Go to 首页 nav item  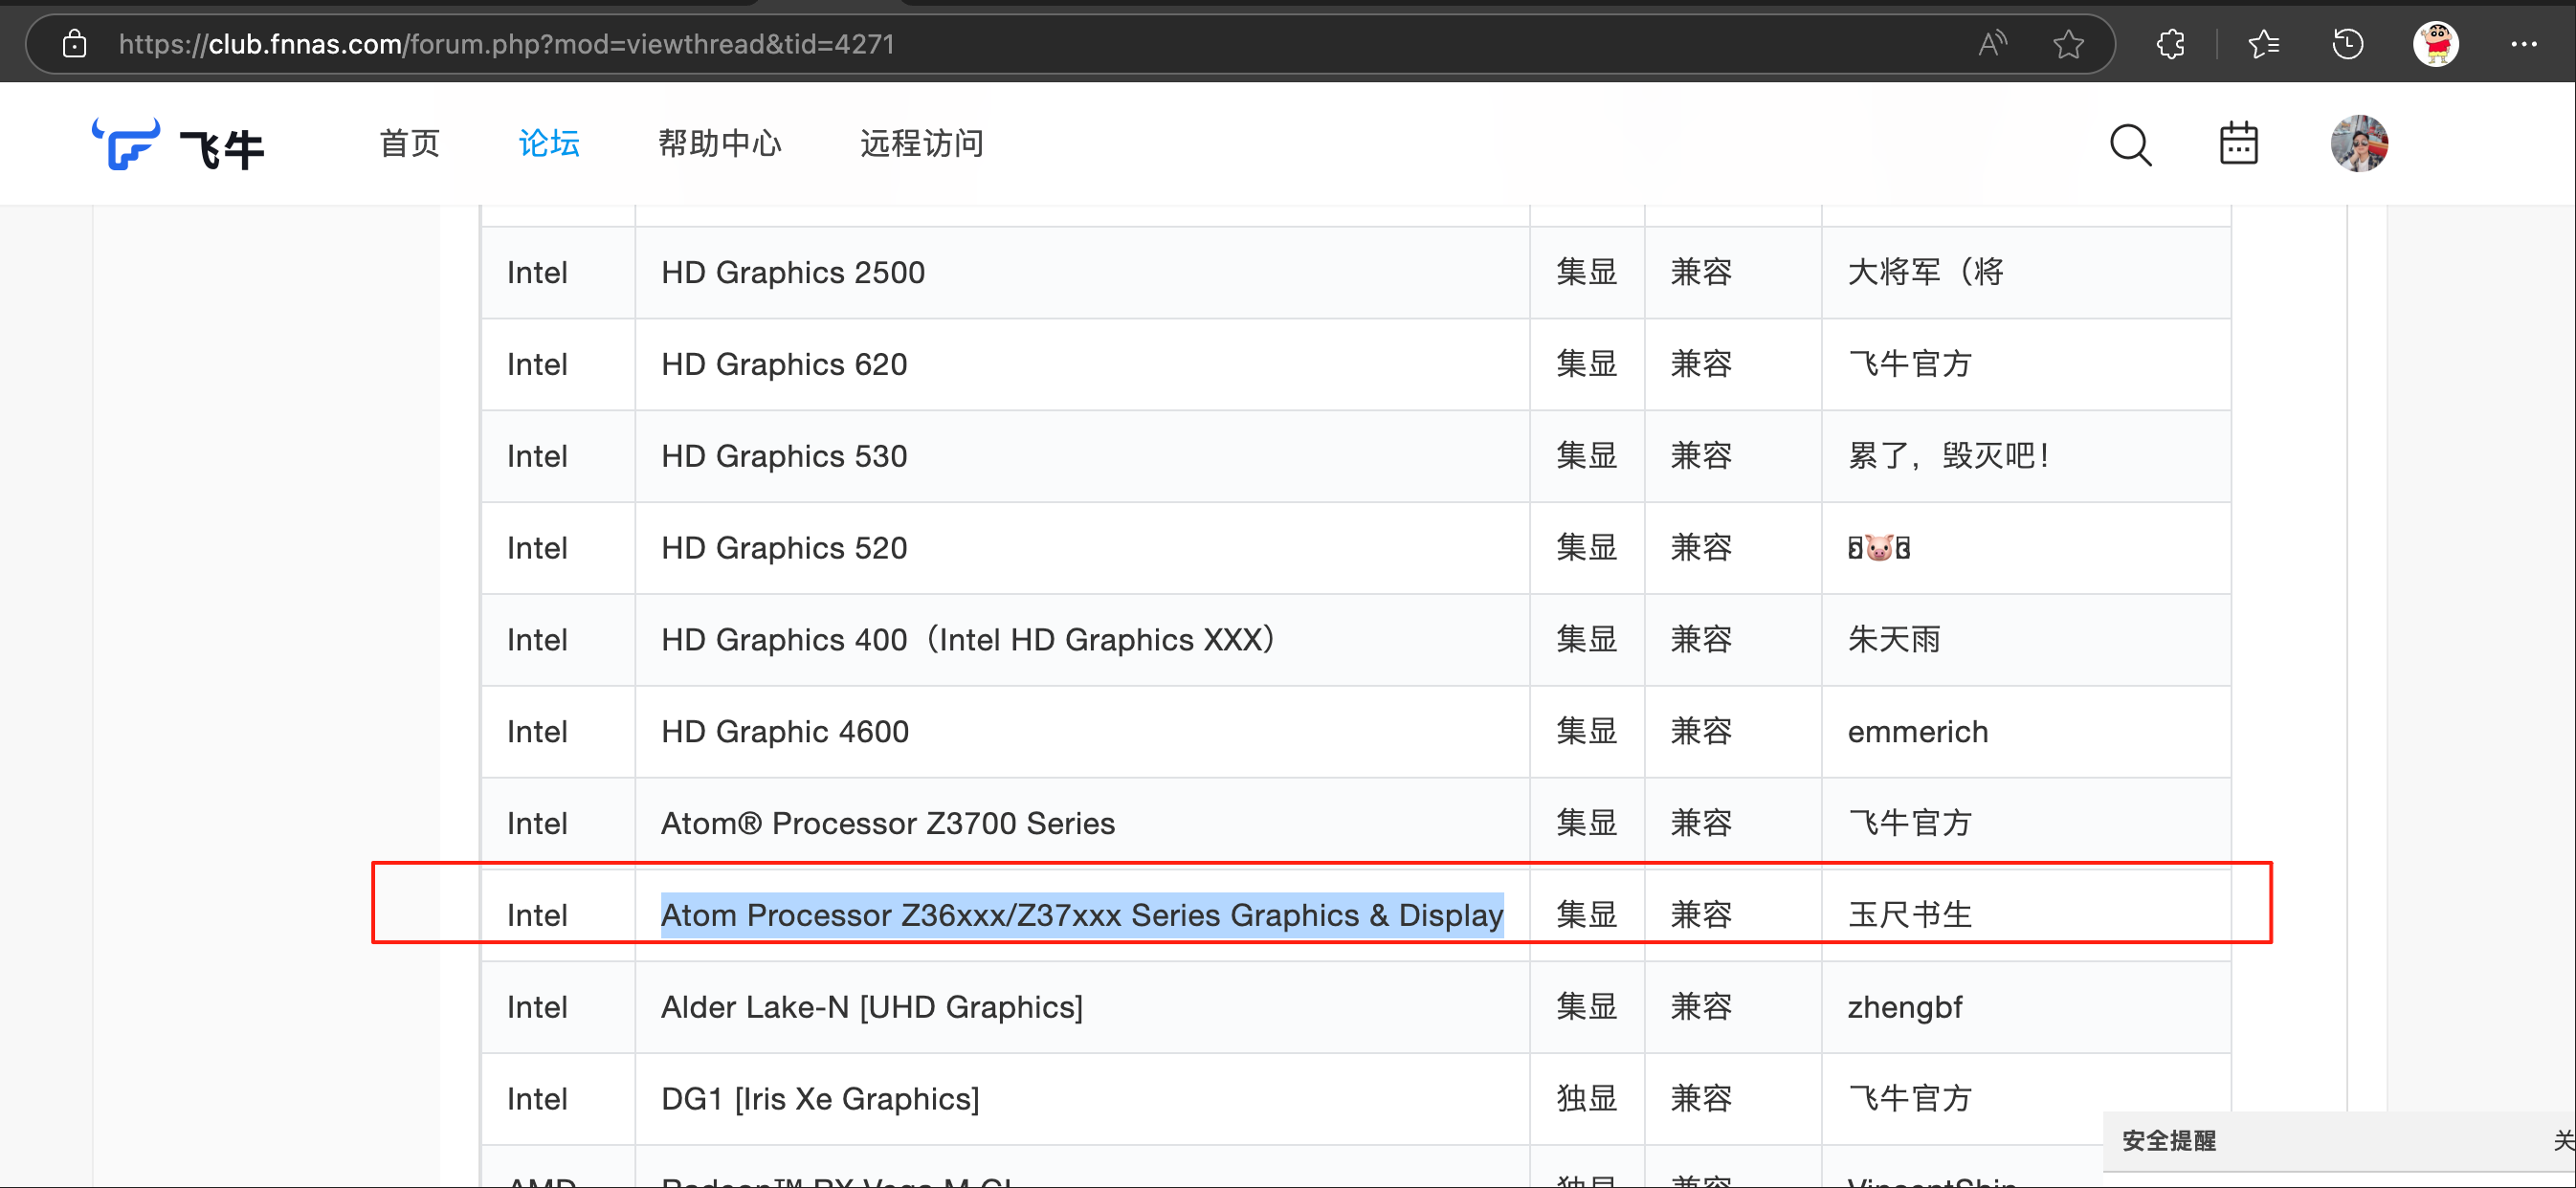(x=409, y=143)
